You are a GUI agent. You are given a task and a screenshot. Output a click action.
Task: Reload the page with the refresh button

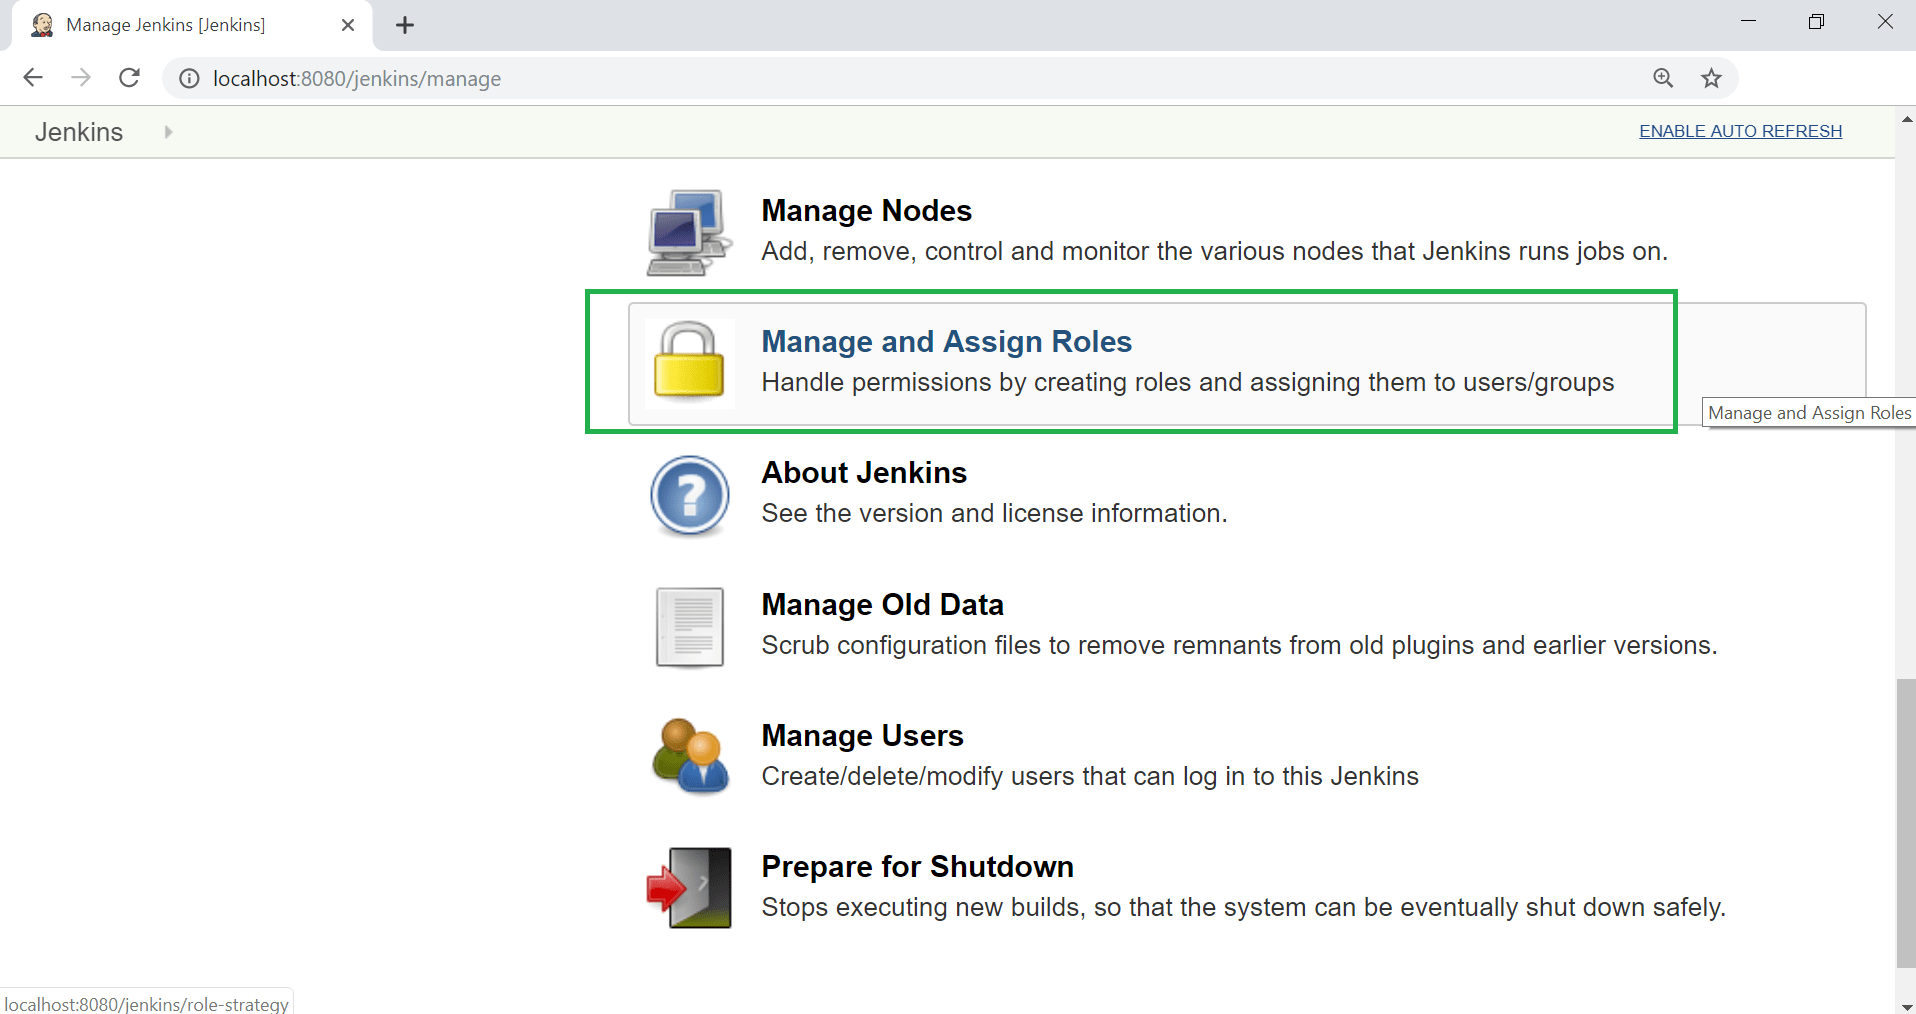click(129, 78)
